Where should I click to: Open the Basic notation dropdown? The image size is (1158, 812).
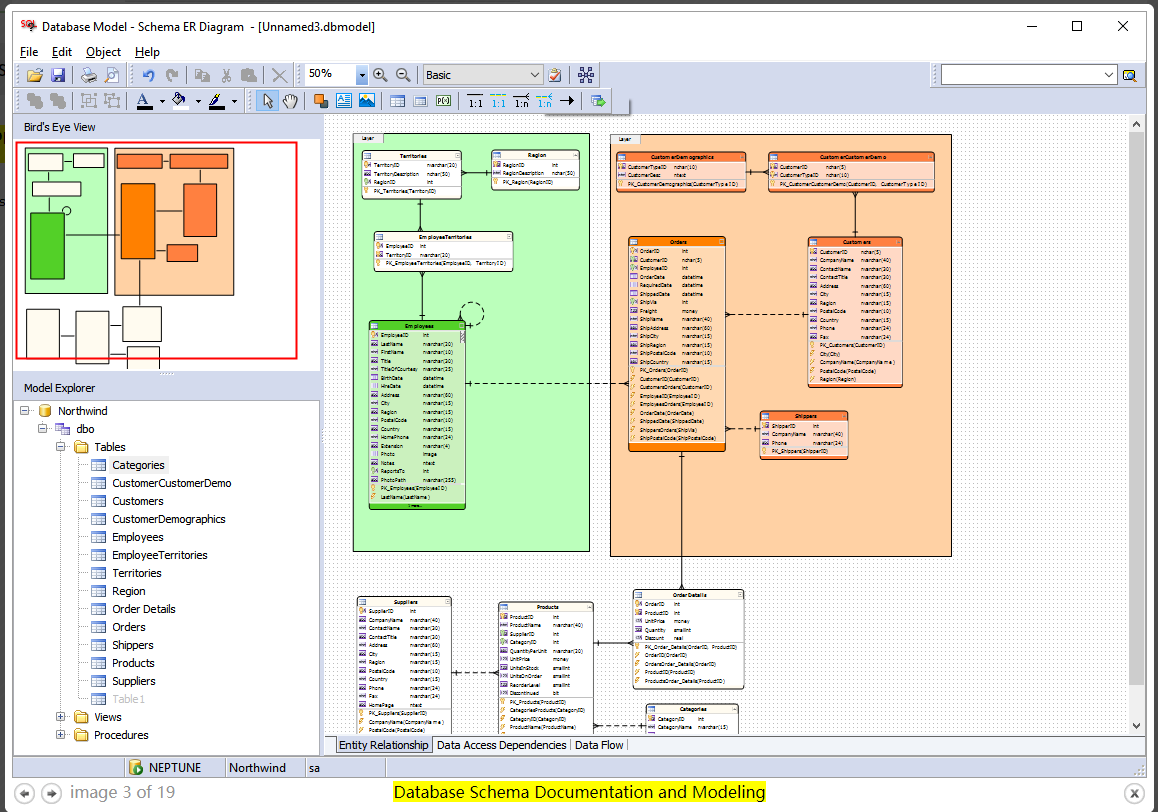(x=535, y=75)
